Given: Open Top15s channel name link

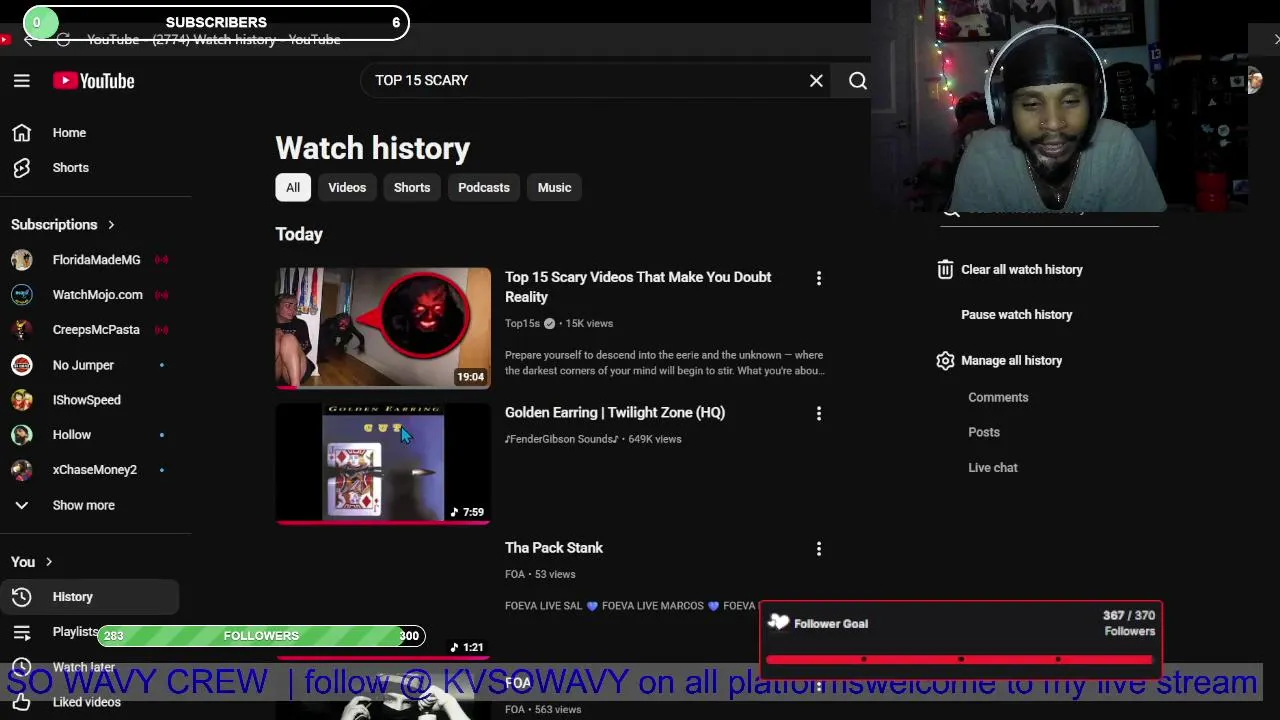Looking at the screenshot, I should pyautogui.click(x=522, y=324).
